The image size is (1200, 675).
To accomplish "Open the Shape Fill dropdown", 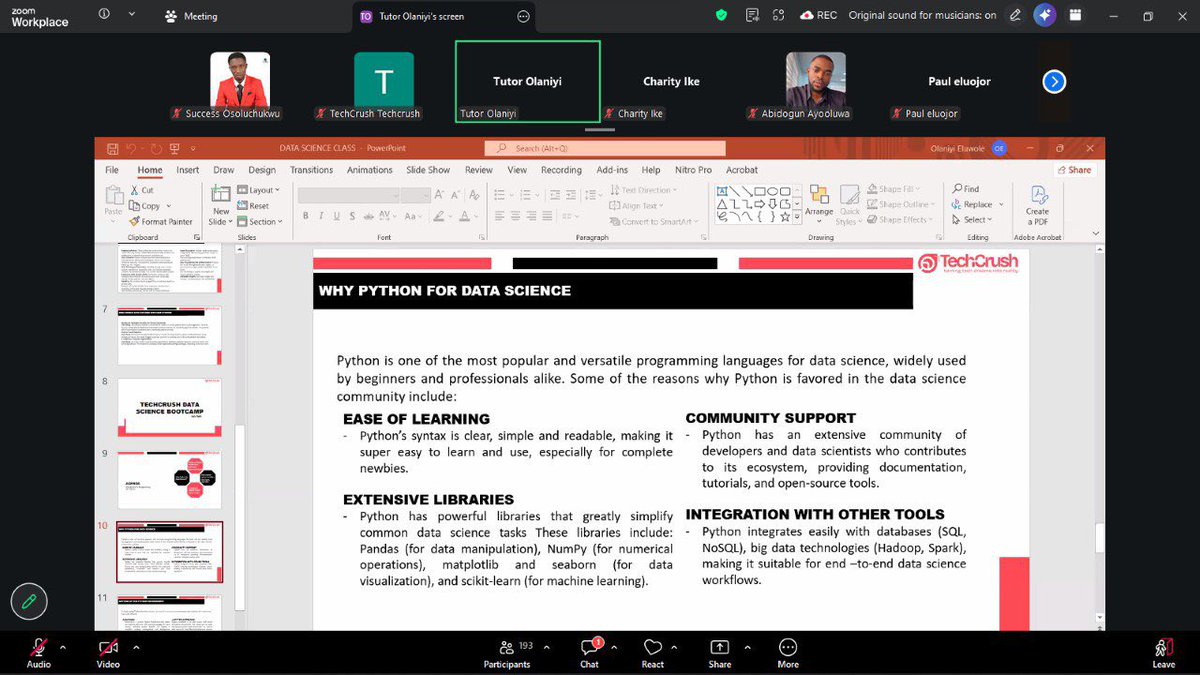I will [892, 189].
